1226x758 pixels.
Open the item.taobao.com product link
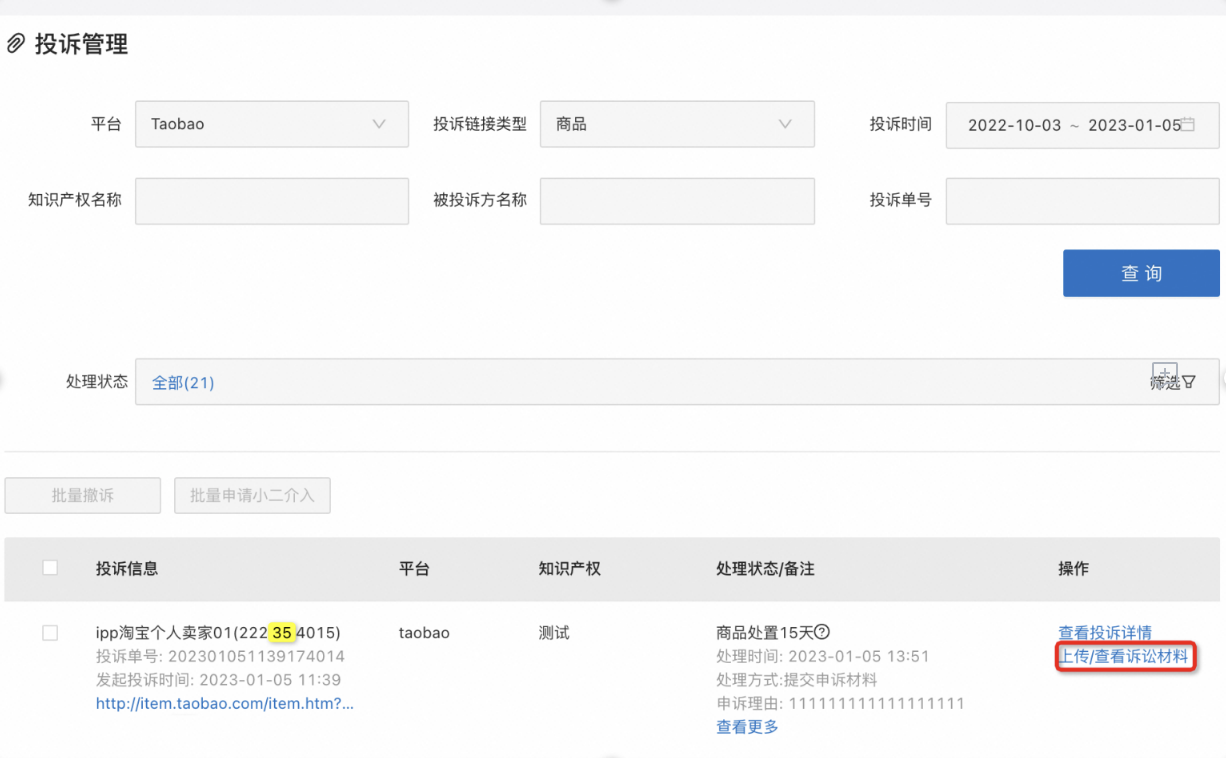pyautogui.click(x=225, y=703)
